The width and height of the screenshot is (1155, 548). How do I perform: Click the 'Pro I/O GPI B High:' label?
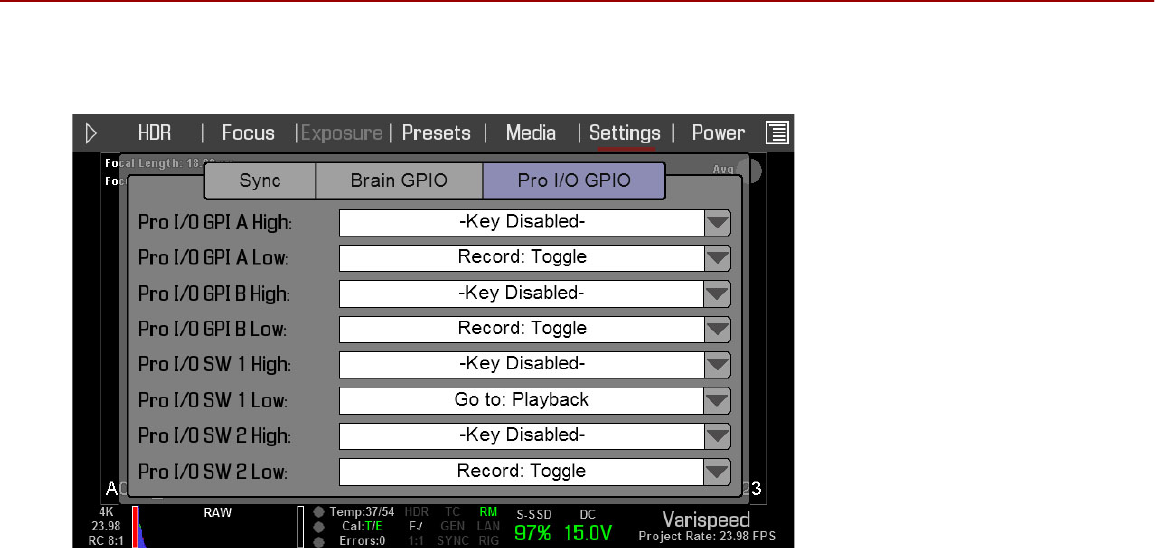pos(214,294)
